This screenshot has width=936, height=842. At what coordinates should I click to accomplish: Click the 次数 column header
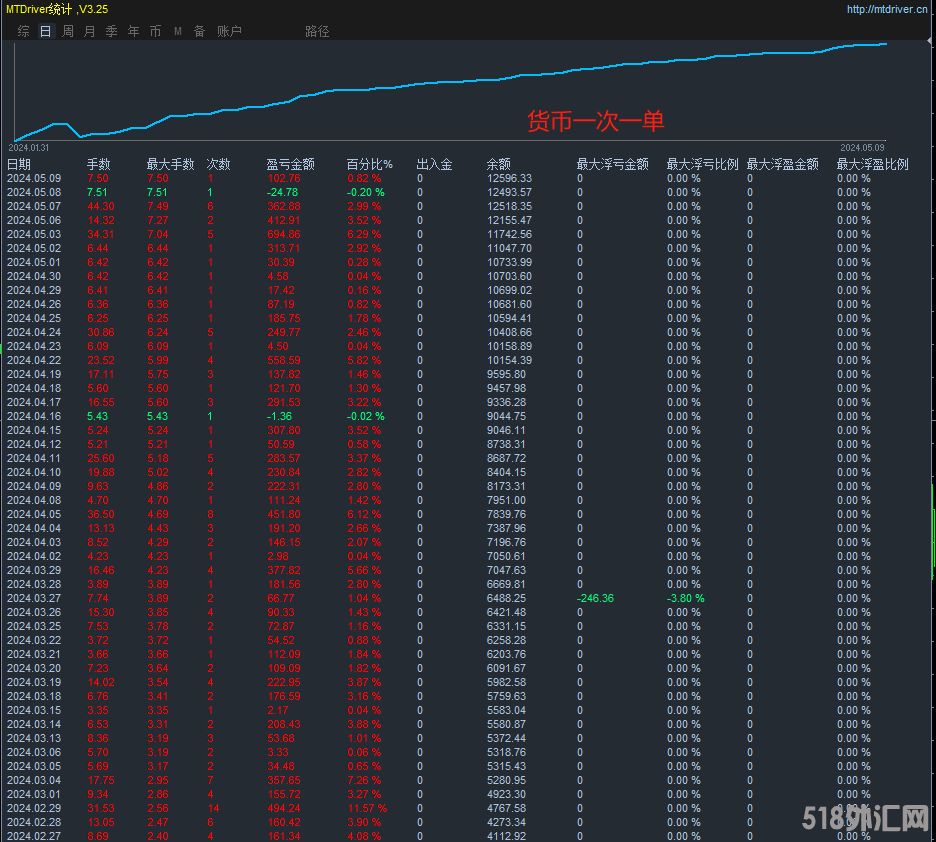(218, 164)
